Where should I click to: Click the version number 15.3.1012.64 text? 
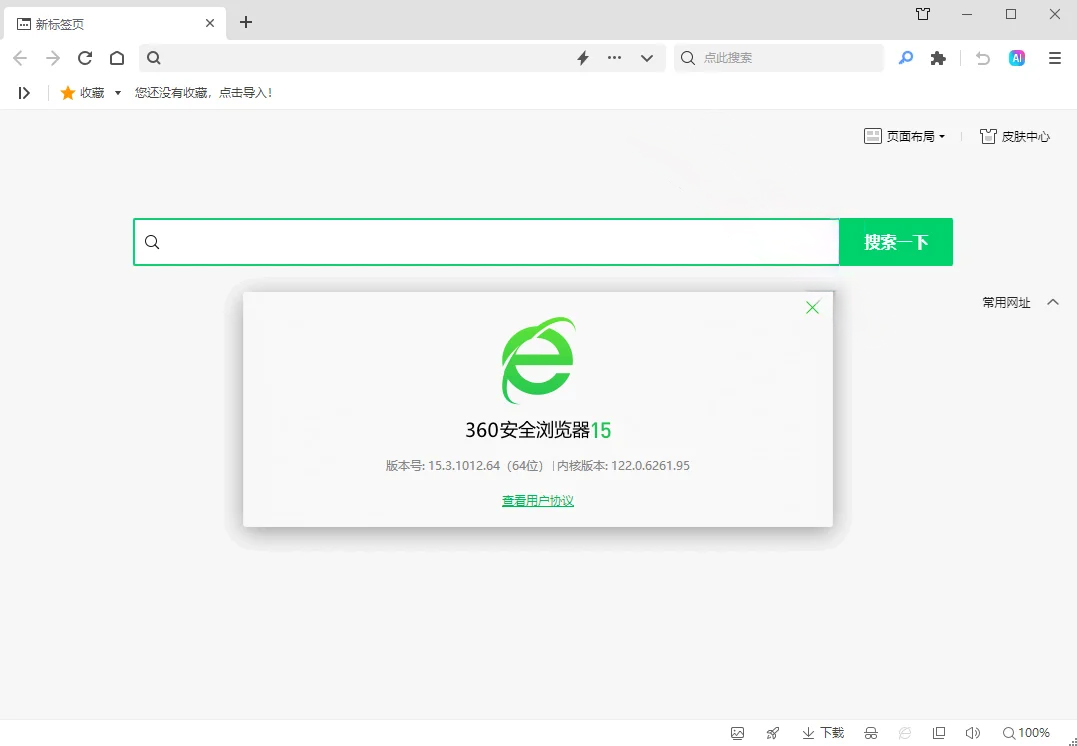coord(464,466)
